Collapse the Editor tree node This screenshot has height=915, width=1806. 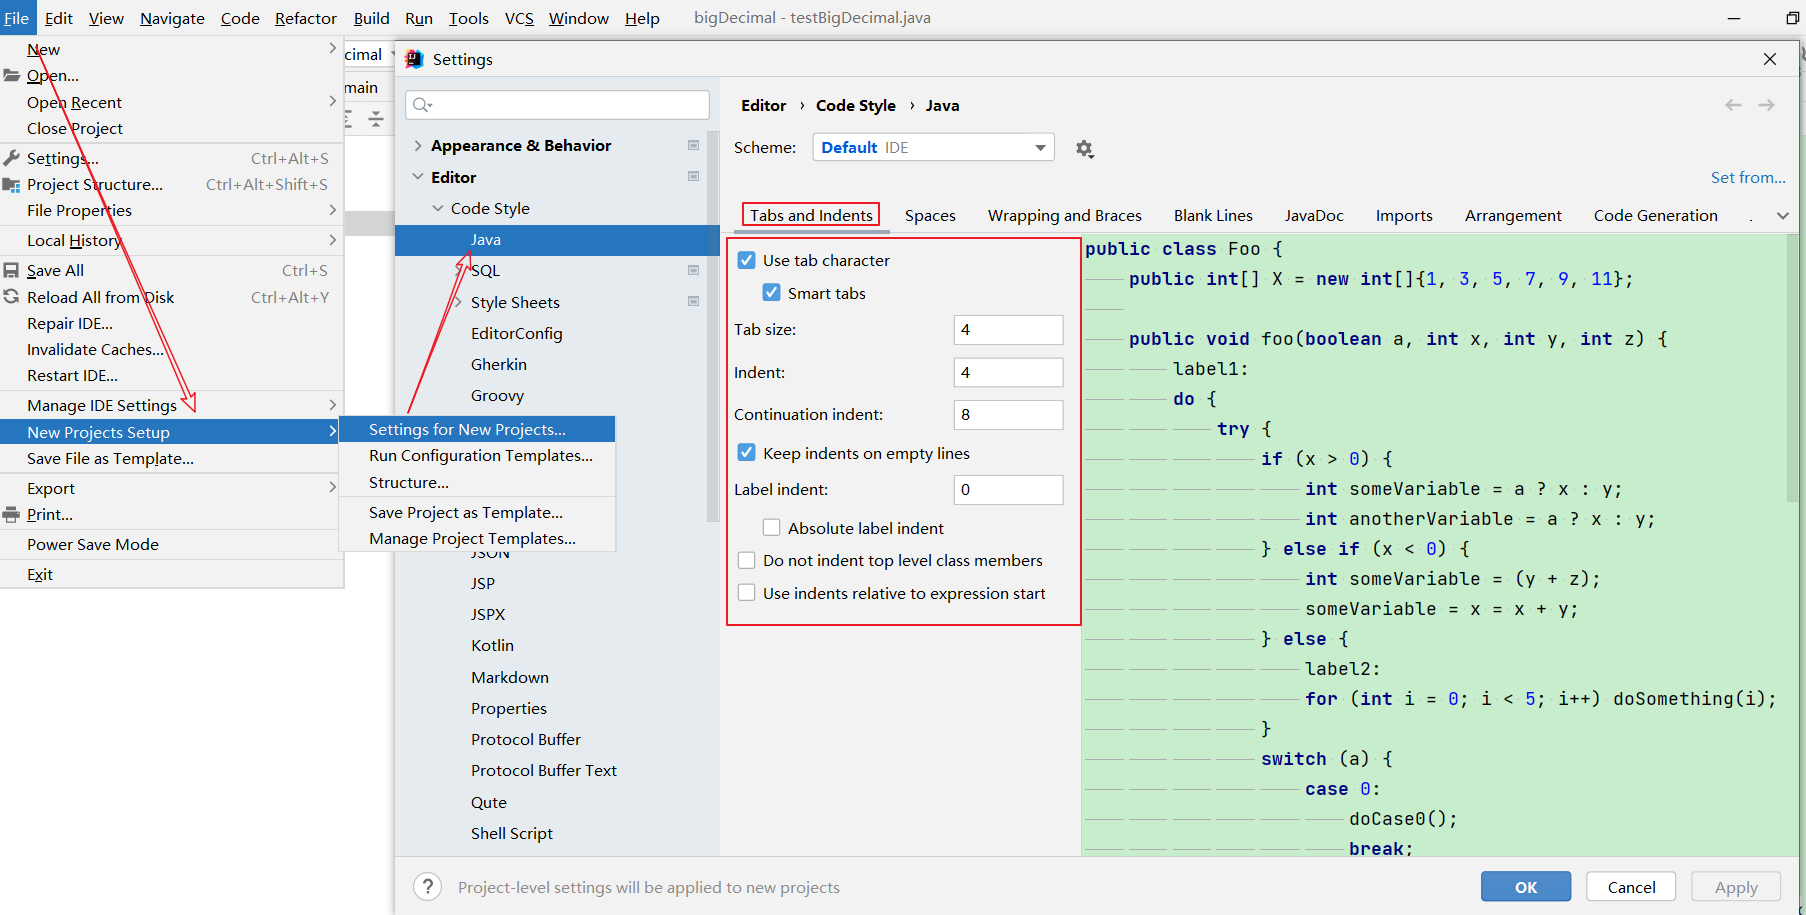pos(418,176)
